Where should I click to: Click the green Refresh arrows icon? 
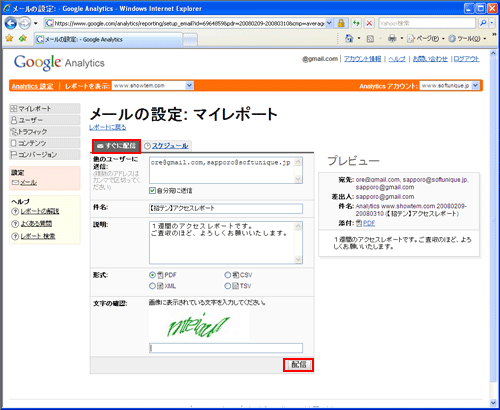click(356, 23)
